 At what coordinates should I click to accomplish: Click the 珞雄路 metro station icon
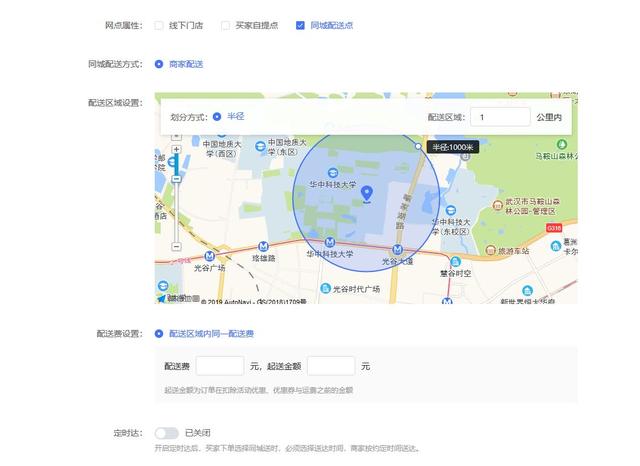264,246
